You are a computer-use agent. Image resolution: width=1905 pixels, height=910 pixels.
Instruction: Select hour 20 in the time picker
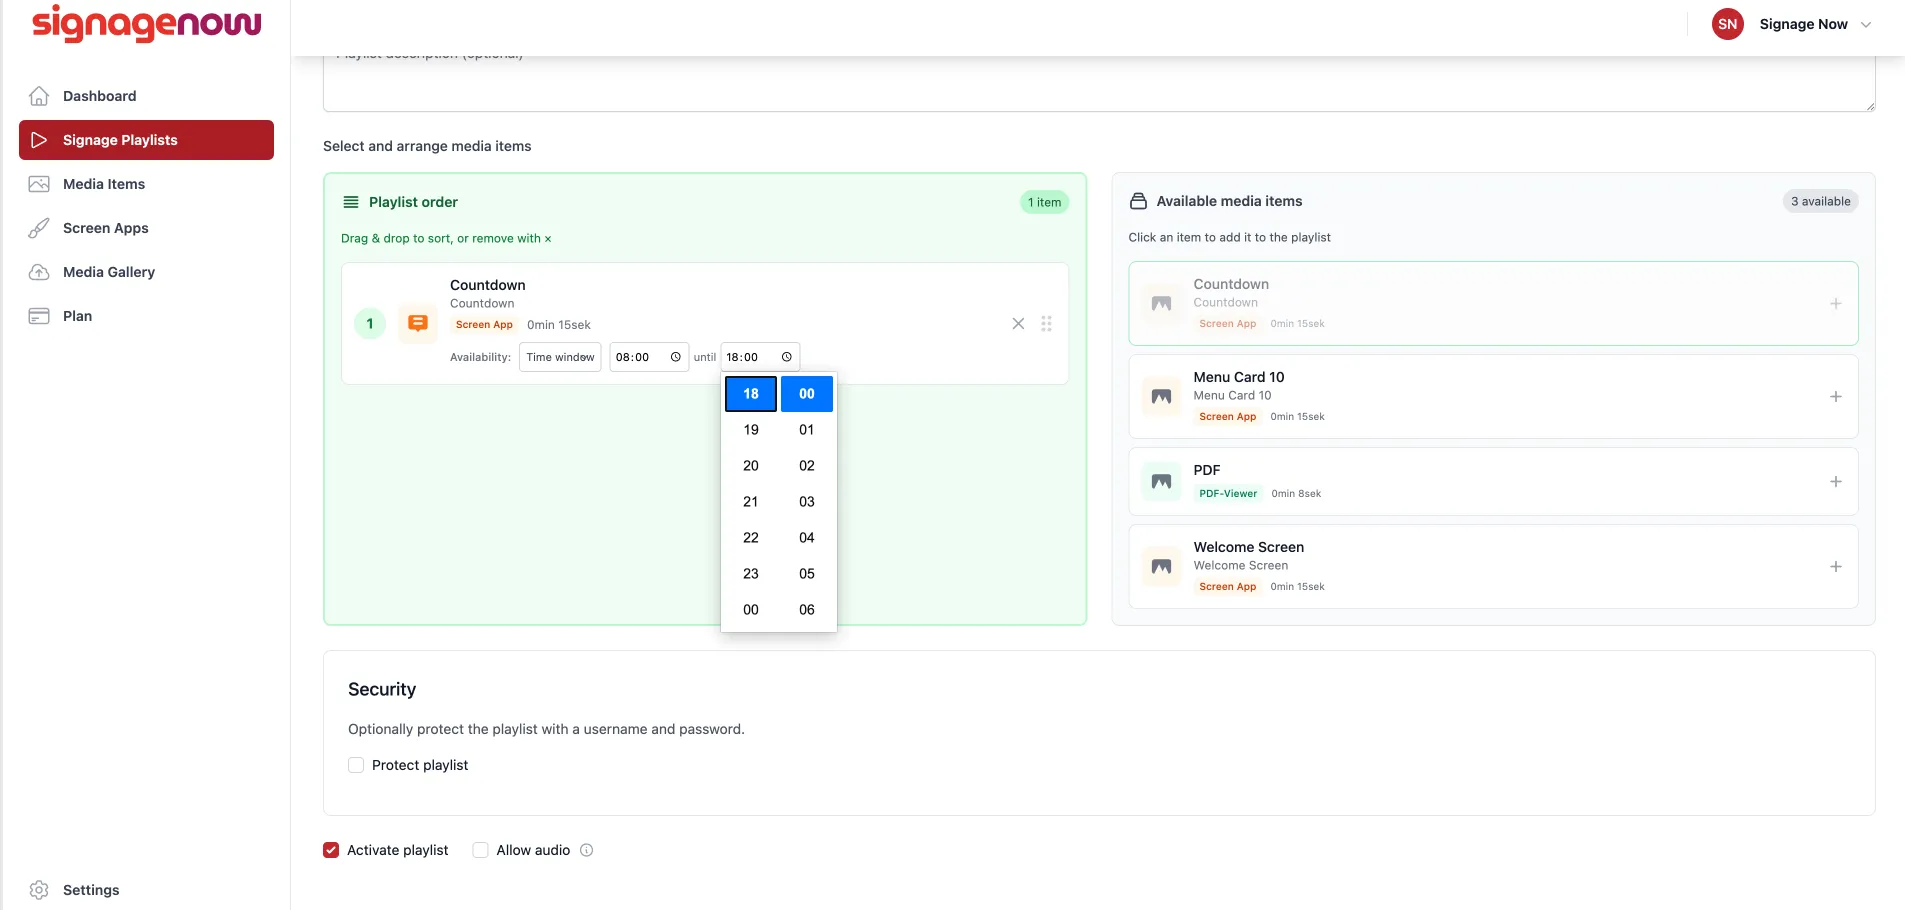point(751,466)
